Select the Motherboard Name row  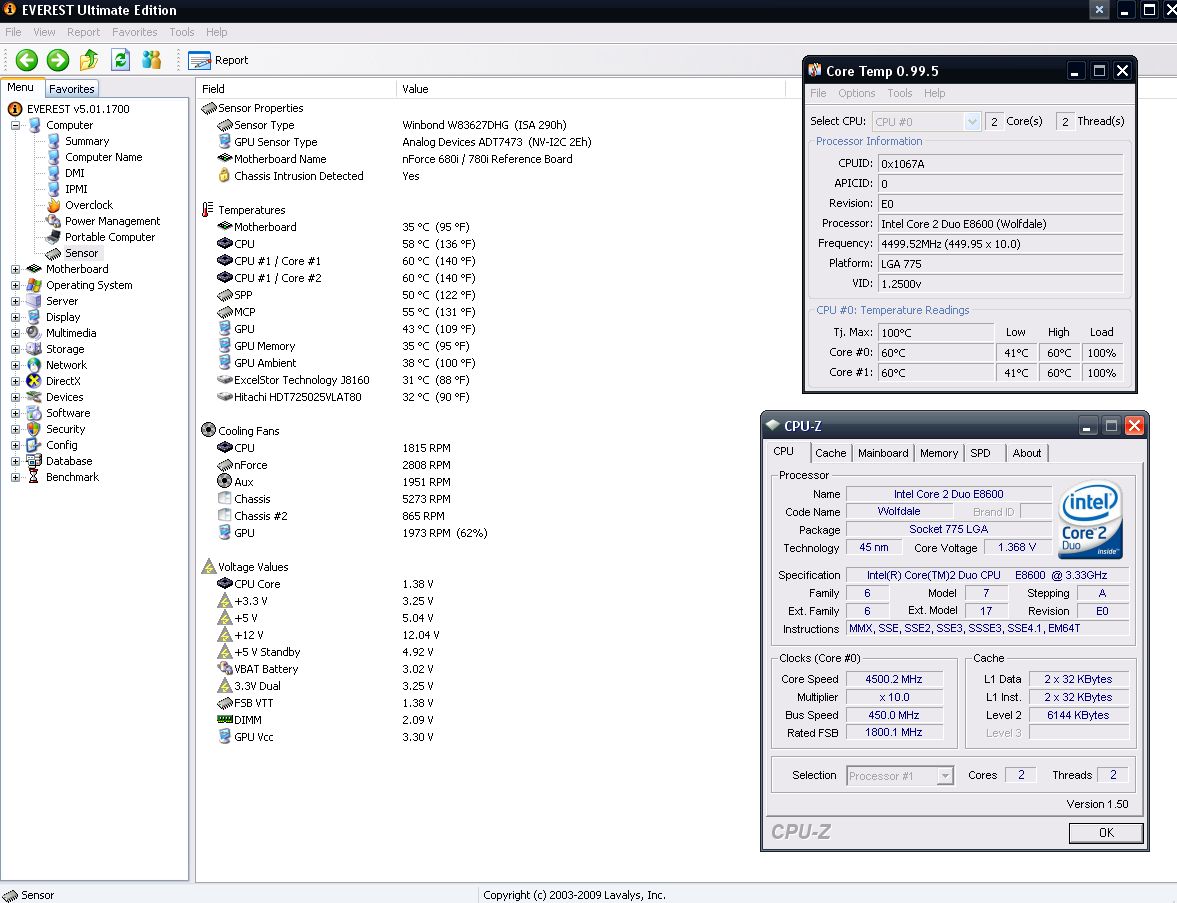click(x=394, y=159)
